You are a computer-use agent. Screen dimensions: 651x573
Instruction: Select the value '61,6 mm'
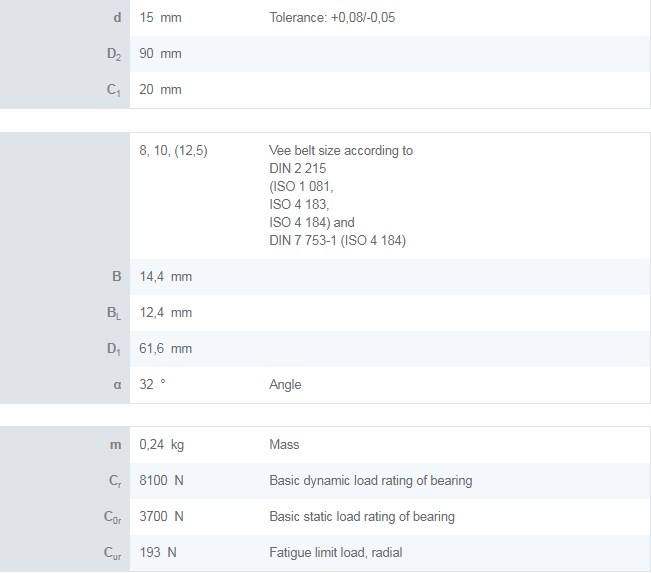(166, 348)
